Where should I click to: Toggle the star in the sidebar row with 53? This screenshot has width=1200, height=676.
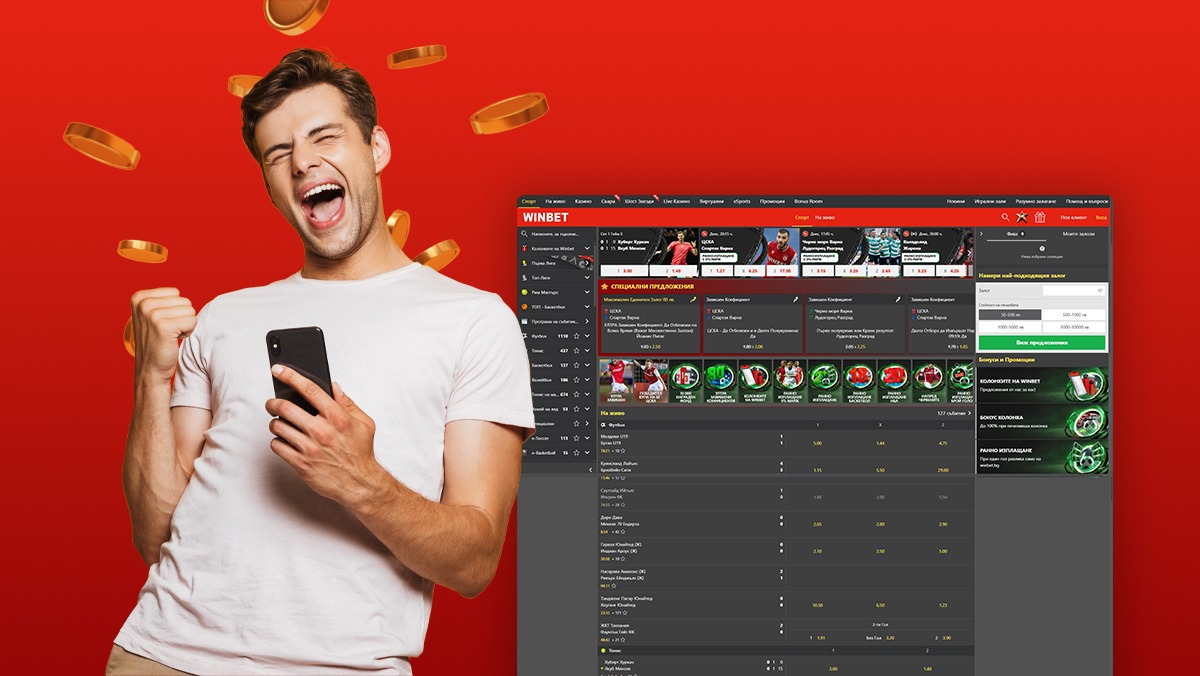[577, 409]
